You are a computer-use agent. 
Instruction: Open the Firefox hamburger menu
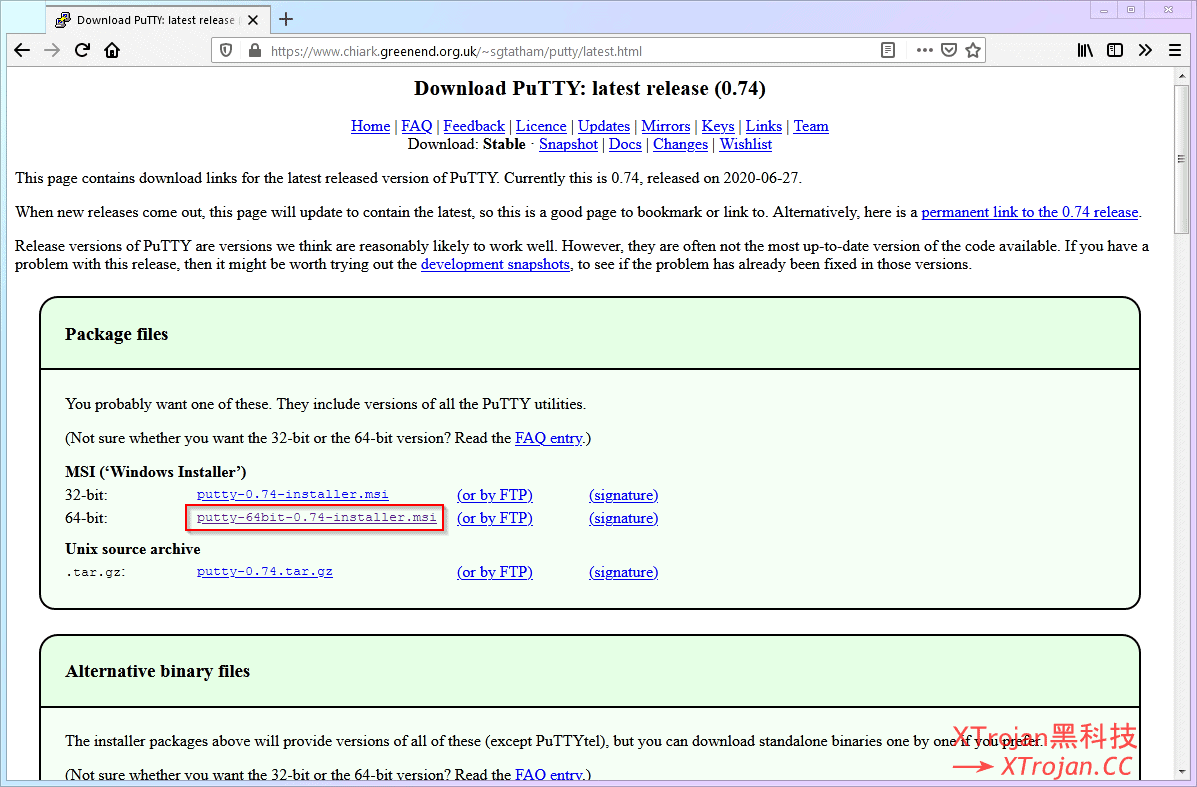point(1175,51)
